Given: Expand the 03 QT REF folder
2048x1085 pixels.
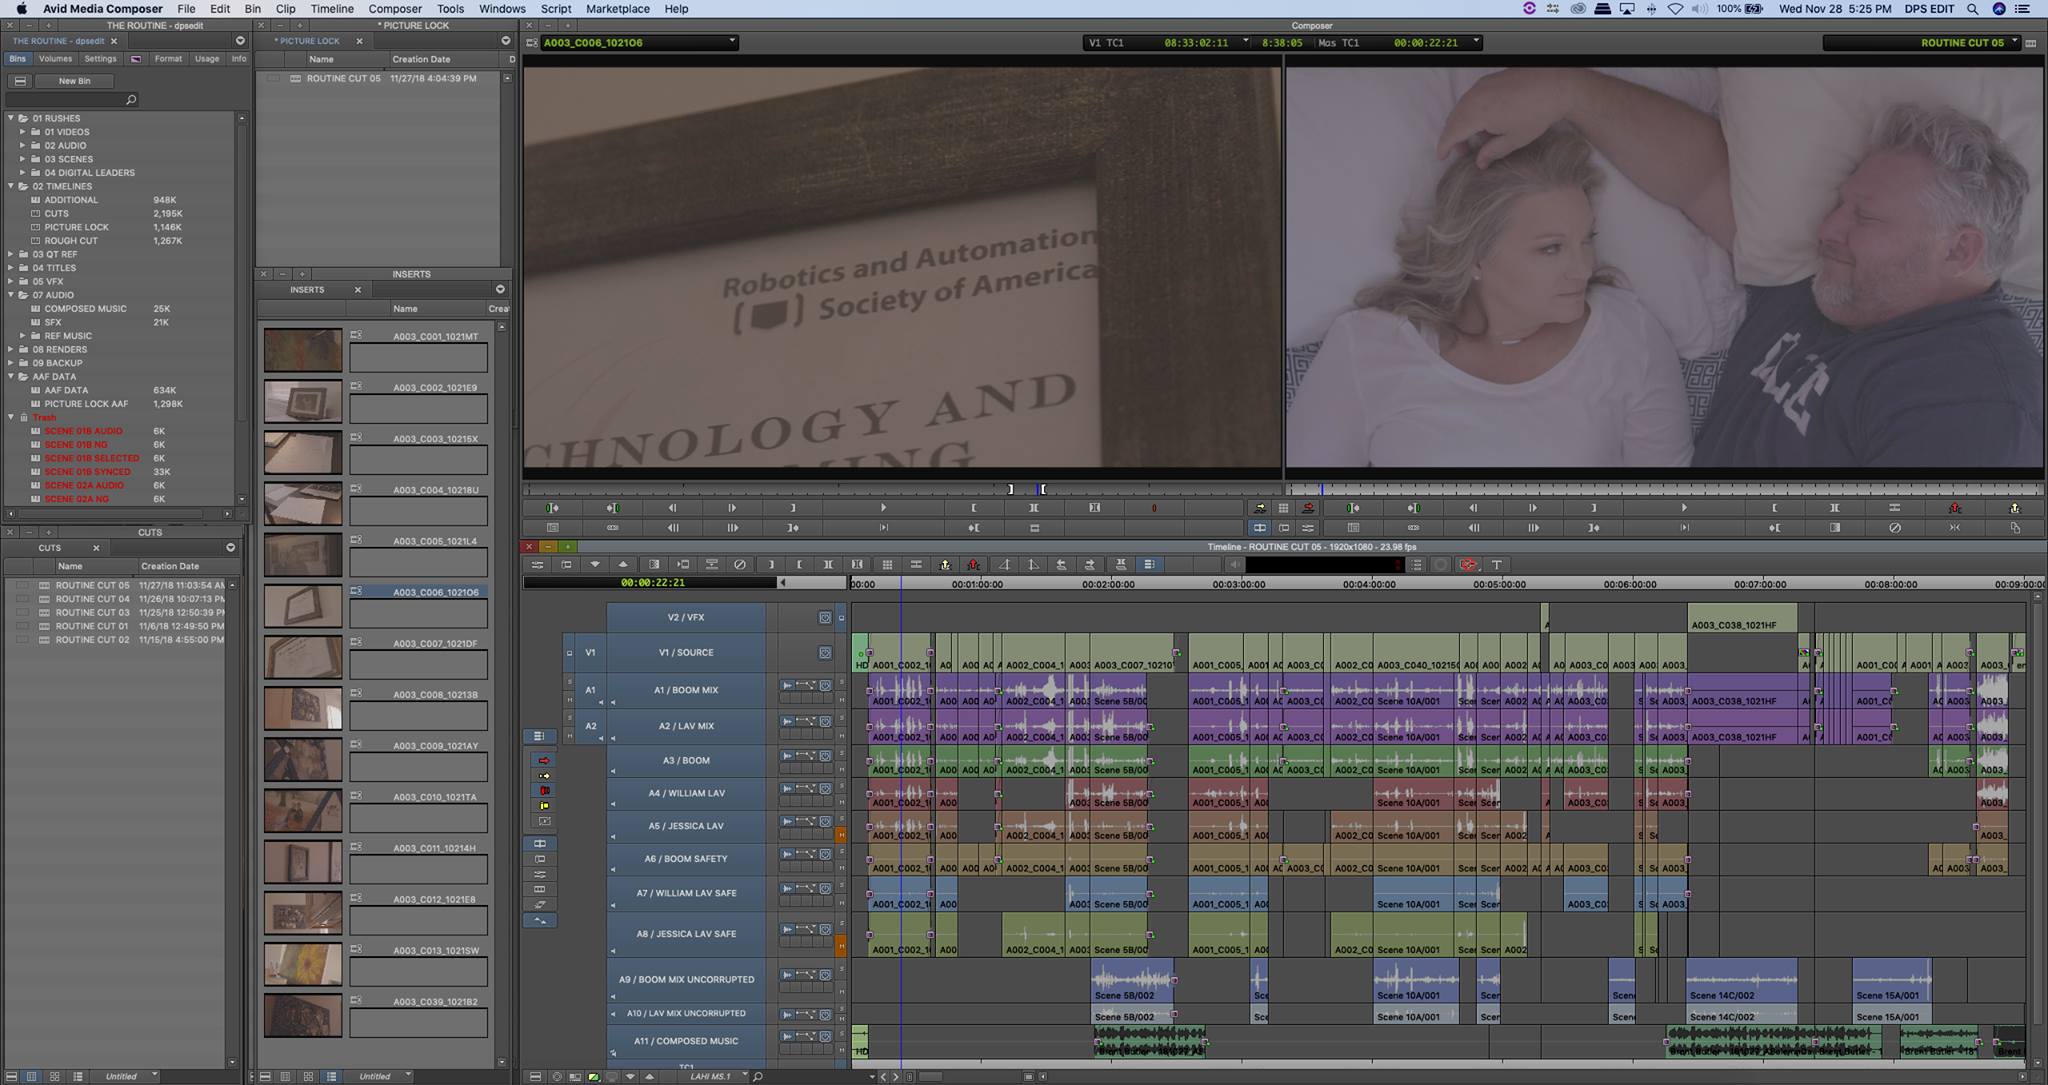Looking at the screenshot, I should pos(12,254).
